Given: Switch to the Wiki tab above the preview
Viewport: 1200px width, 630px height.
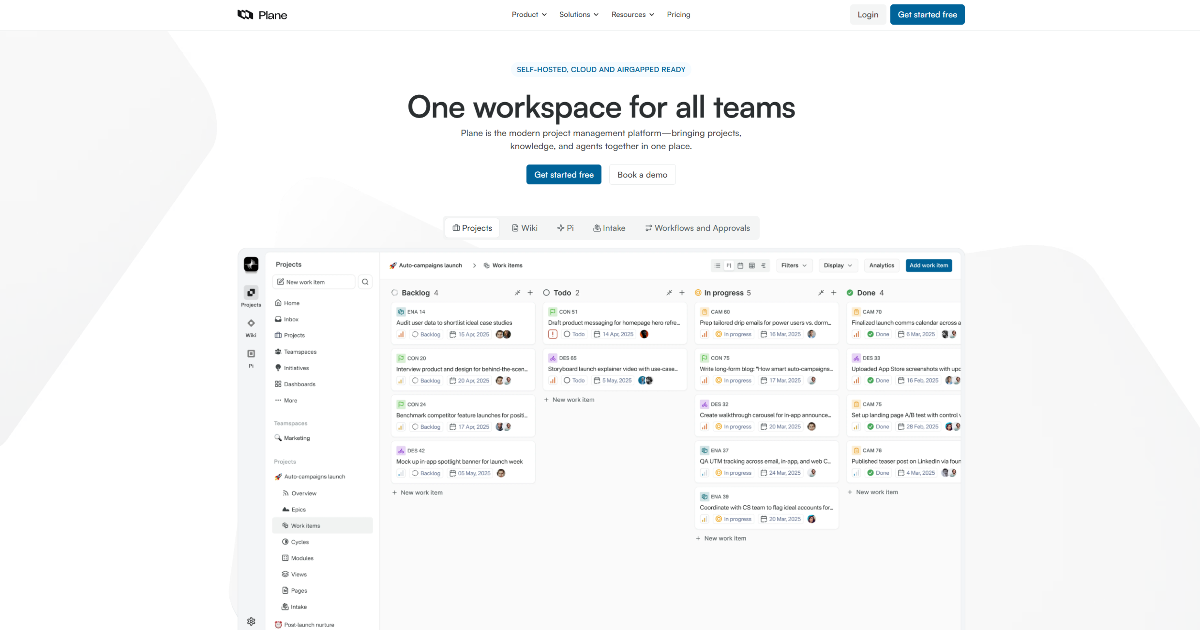Looking at the screenshot, I should click(x=524, y=228).
